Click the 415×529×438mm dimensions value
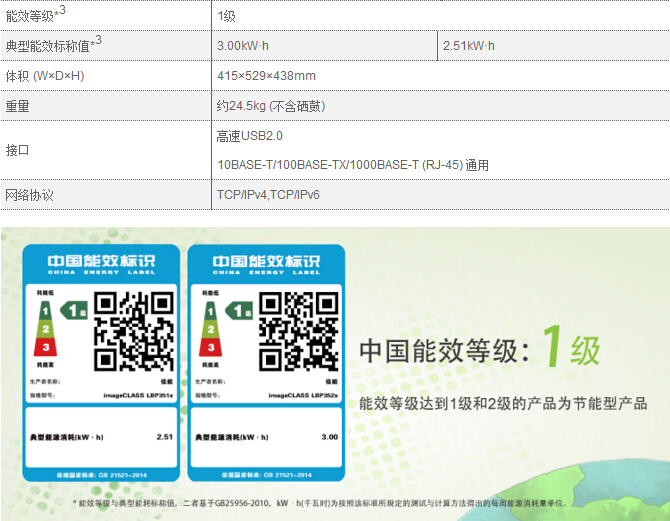 click(x=266, y=76)
